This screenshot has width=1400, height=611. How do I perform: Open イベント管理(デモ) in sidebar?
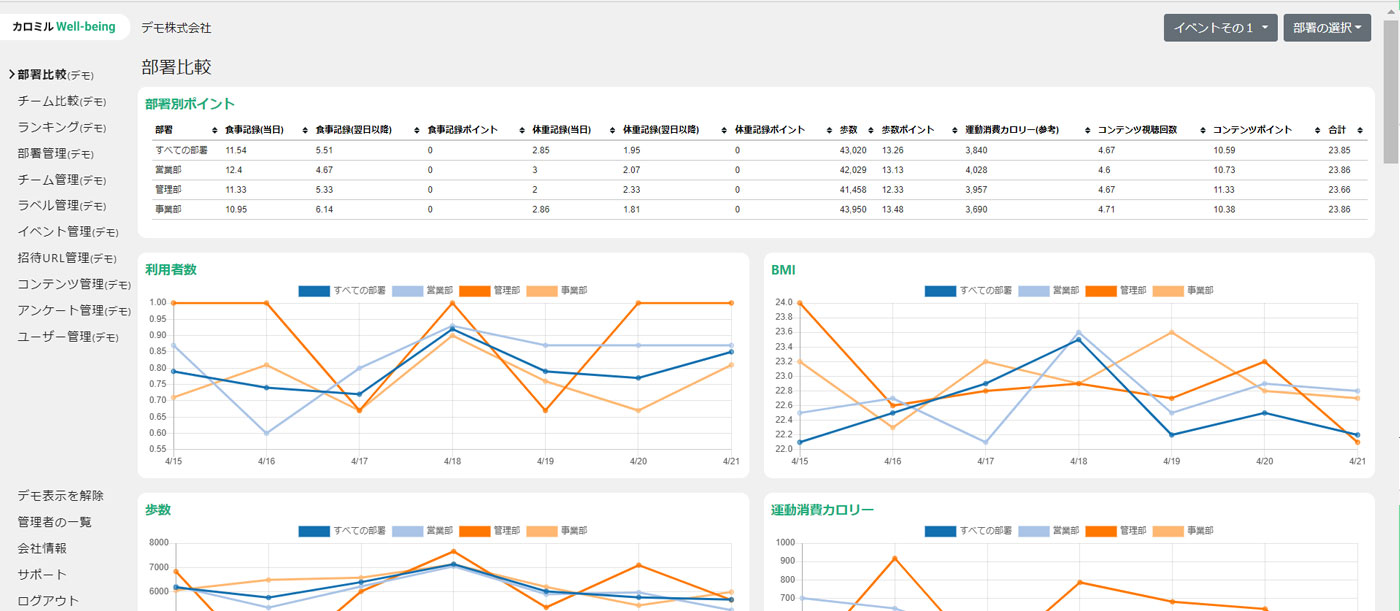[x=68, y=232]
